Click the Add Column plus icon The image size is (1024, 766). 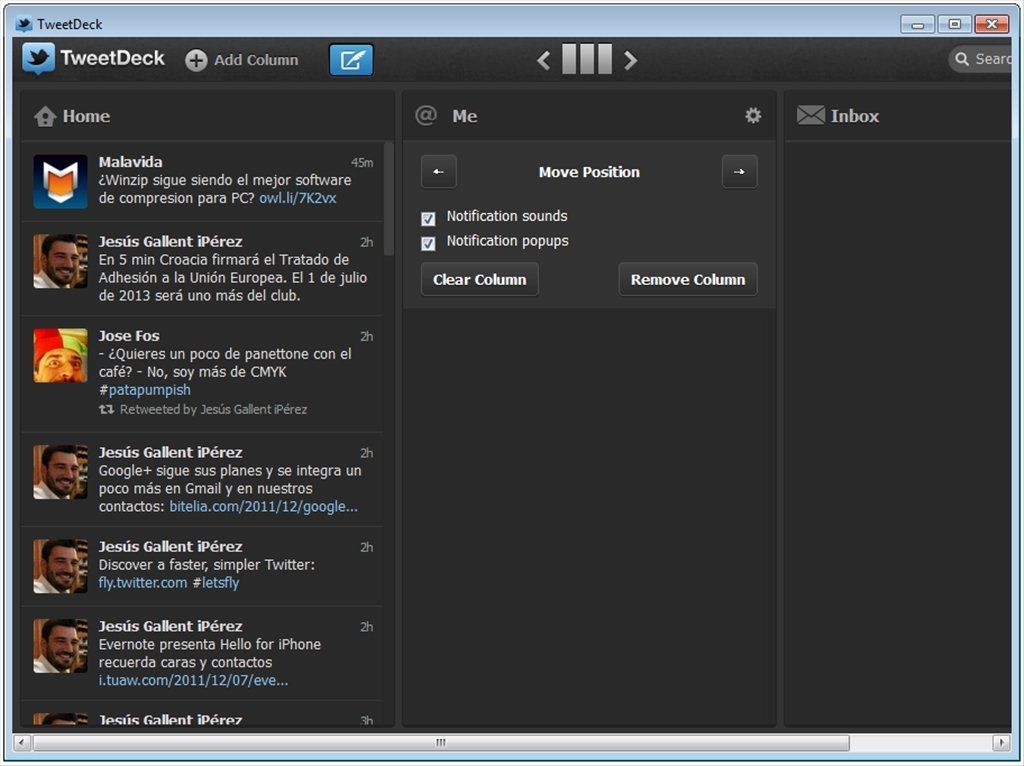tap(196, 60)
